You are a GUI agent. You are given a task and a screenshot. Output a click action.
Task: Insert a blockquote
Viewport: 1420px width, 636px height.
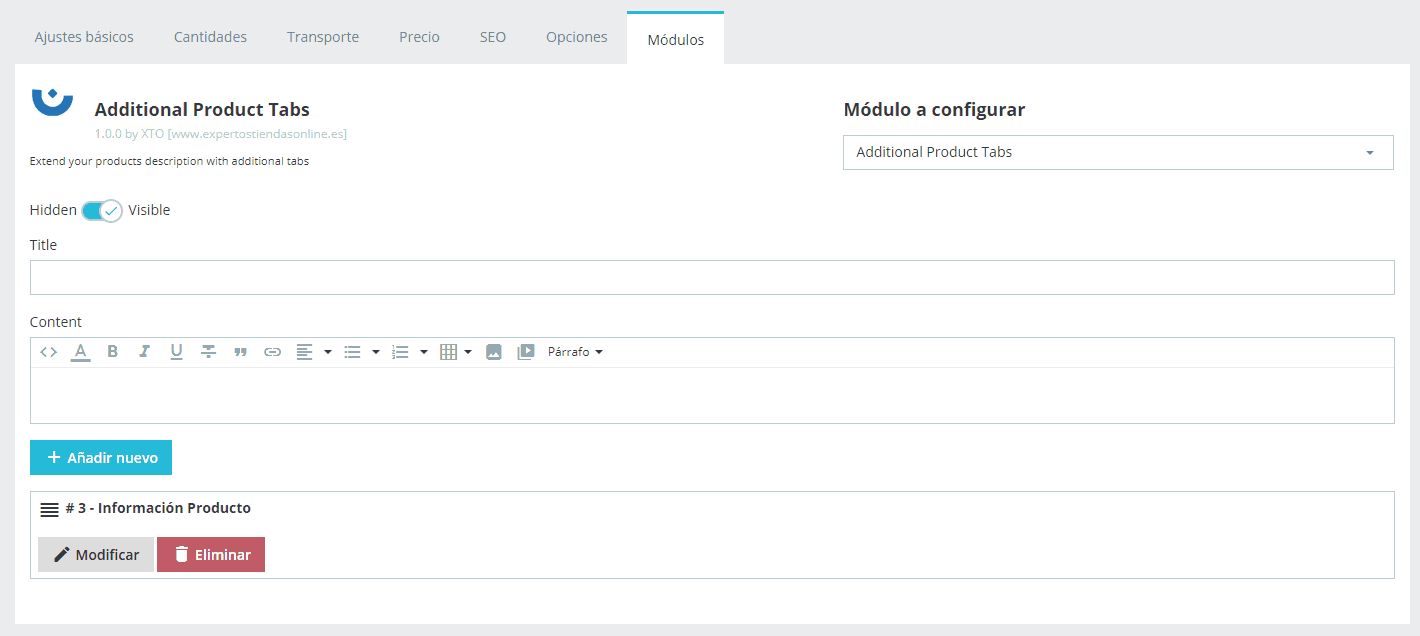coord(240,352)
